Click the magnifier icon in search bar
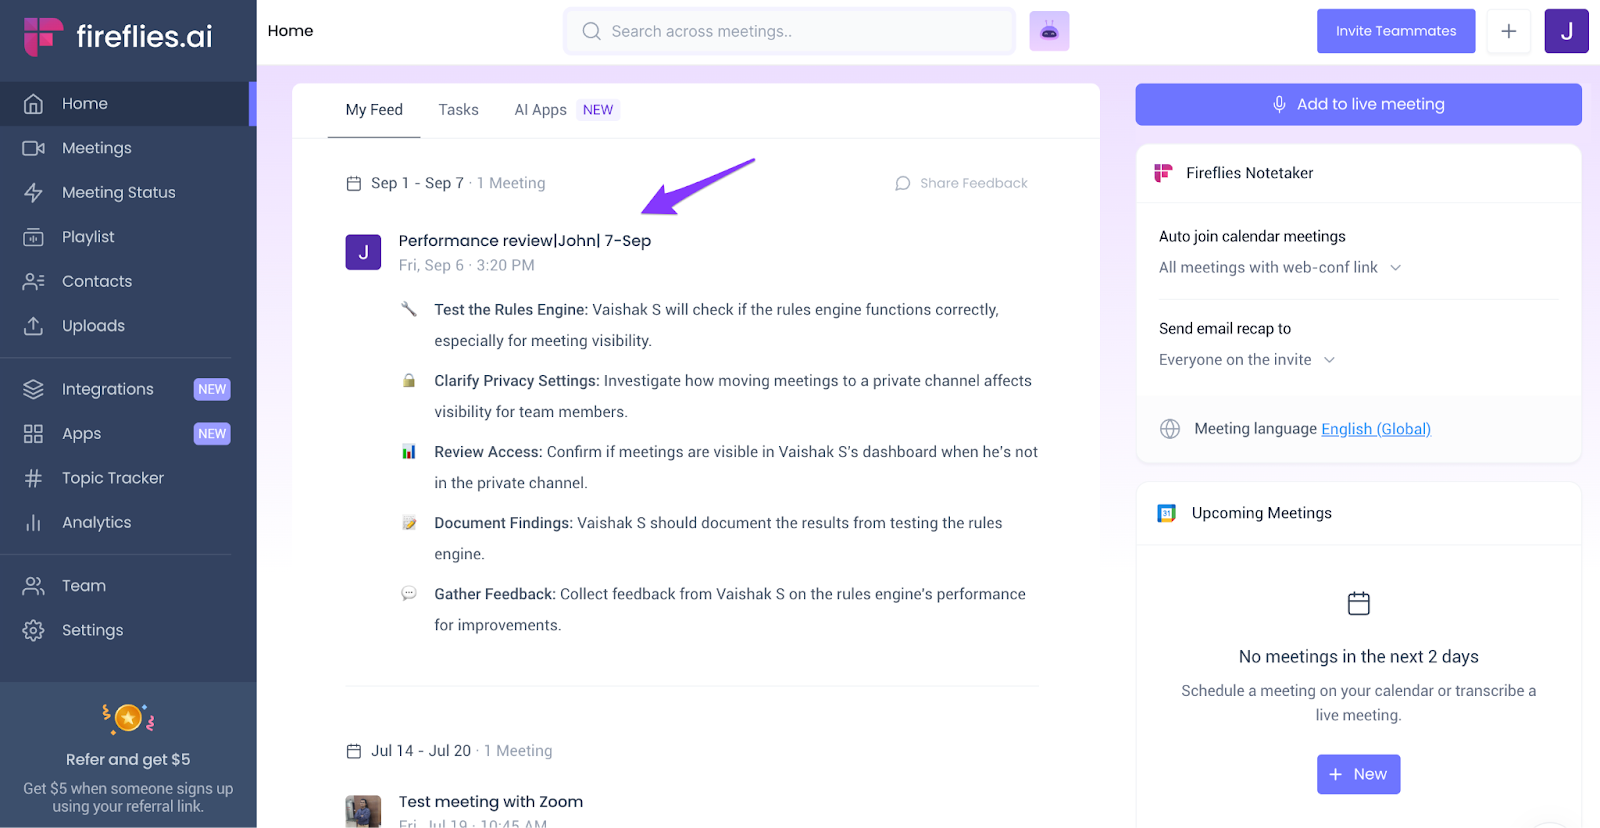 591,31
